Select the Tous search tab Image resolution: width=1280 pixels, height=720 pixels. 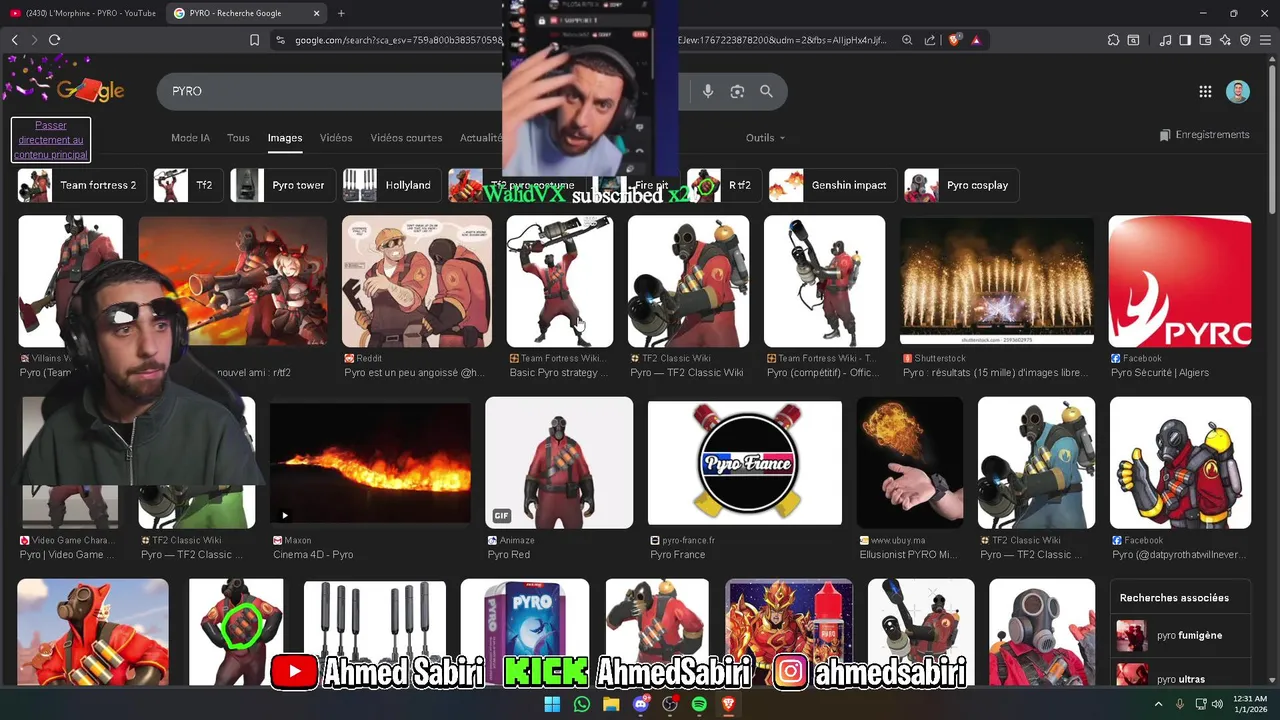(x=238, y=138)
